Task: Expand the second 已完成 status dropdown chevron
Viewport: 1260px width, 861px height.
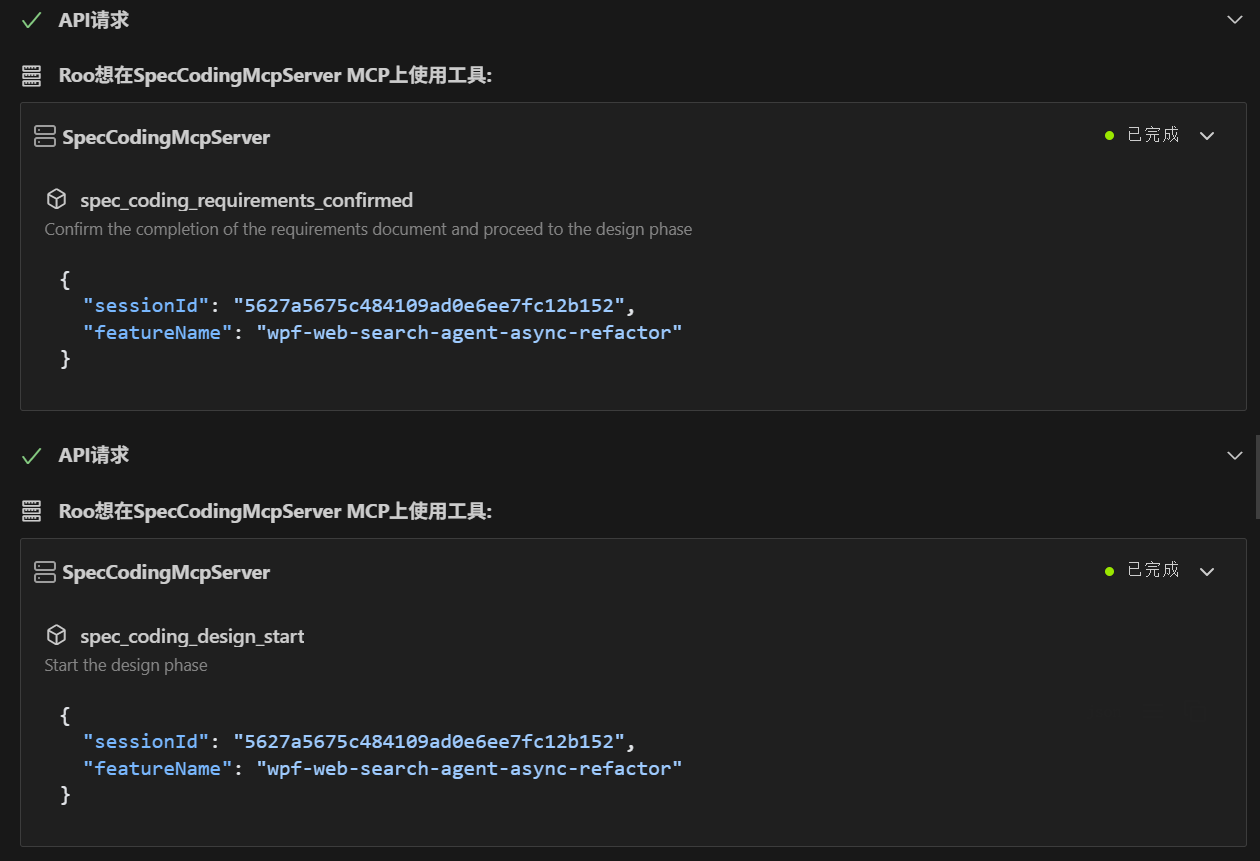Action: pyautogui.click(x=1207, y=572)
